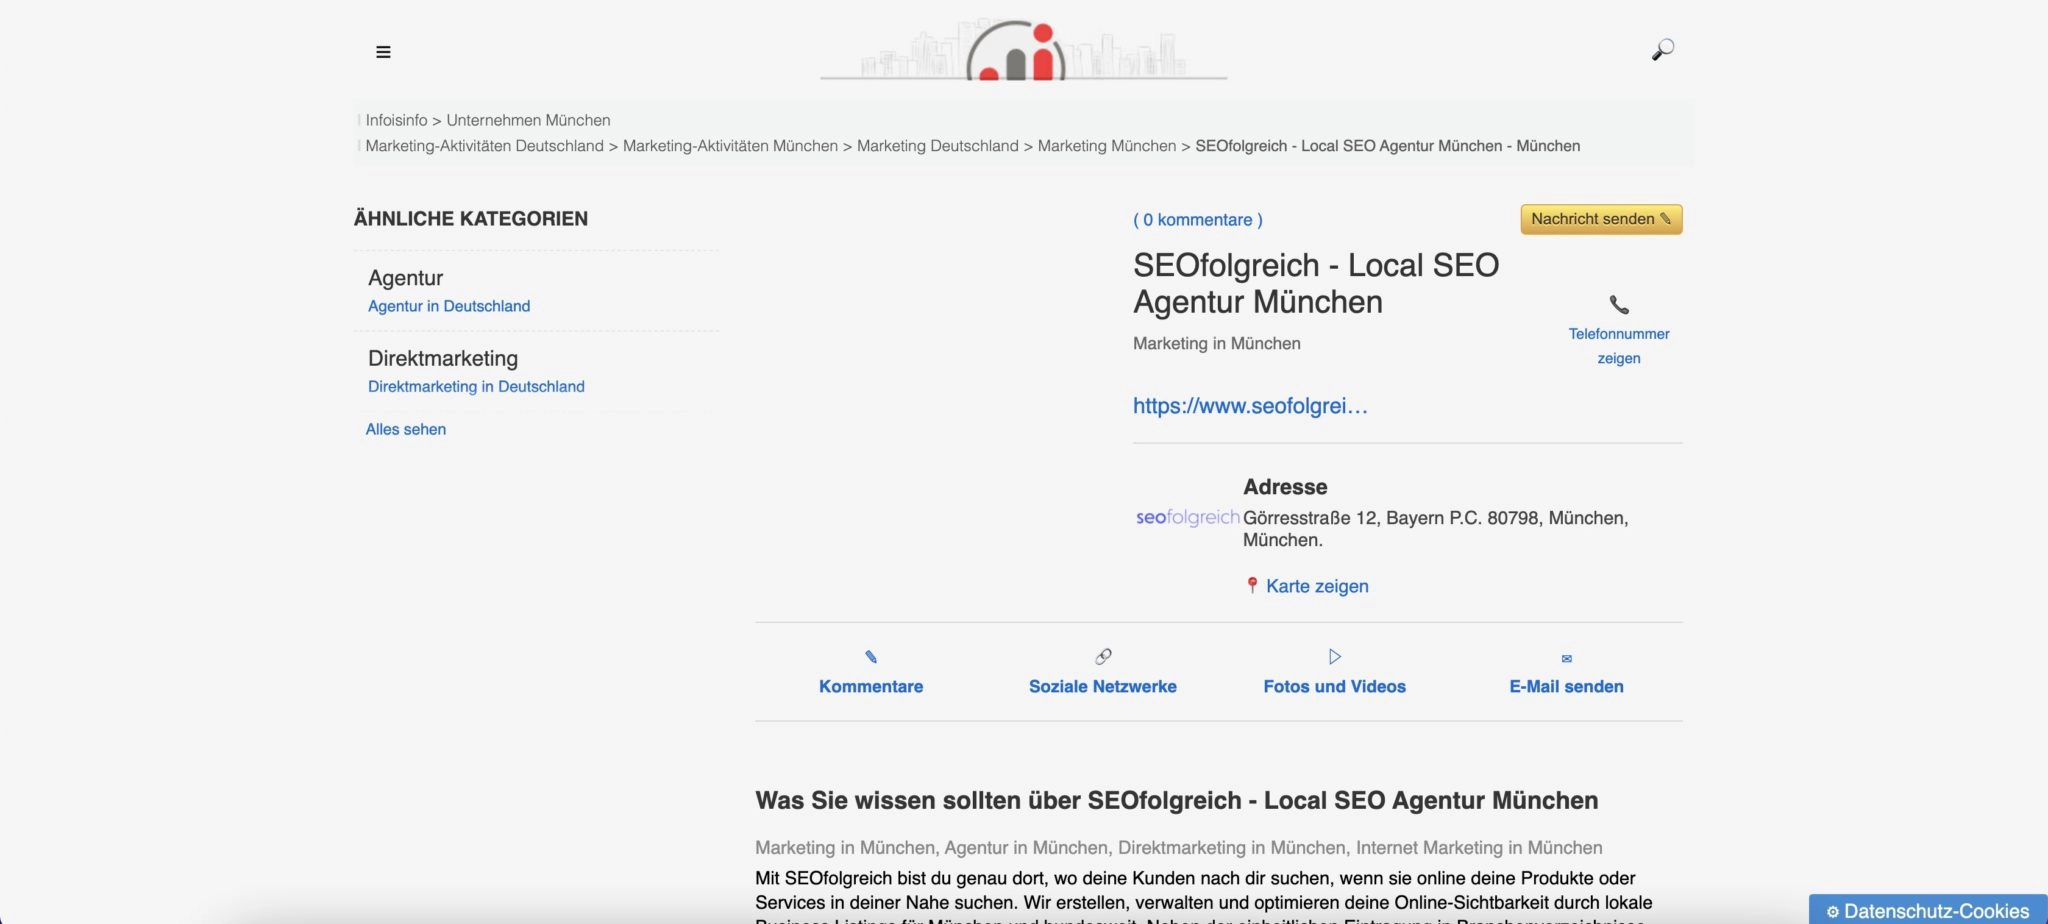Click the pencil icon above Kommentare
The width and height of the screenshot is (2048, 924).
coord(871,657)
